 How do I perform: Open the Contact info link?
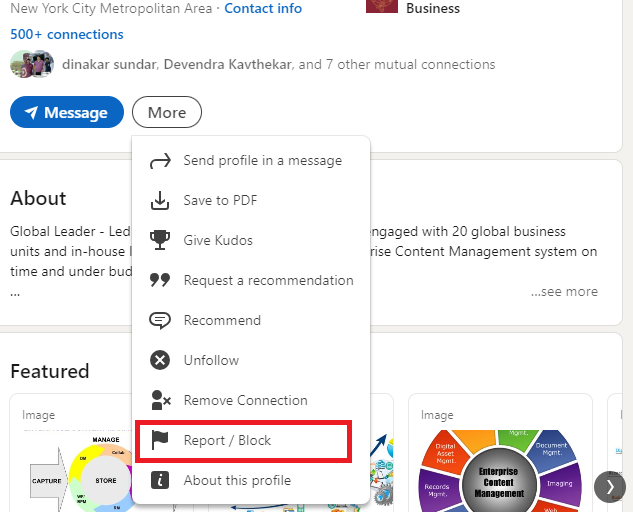pyautogui.click(x=263, y=8)
